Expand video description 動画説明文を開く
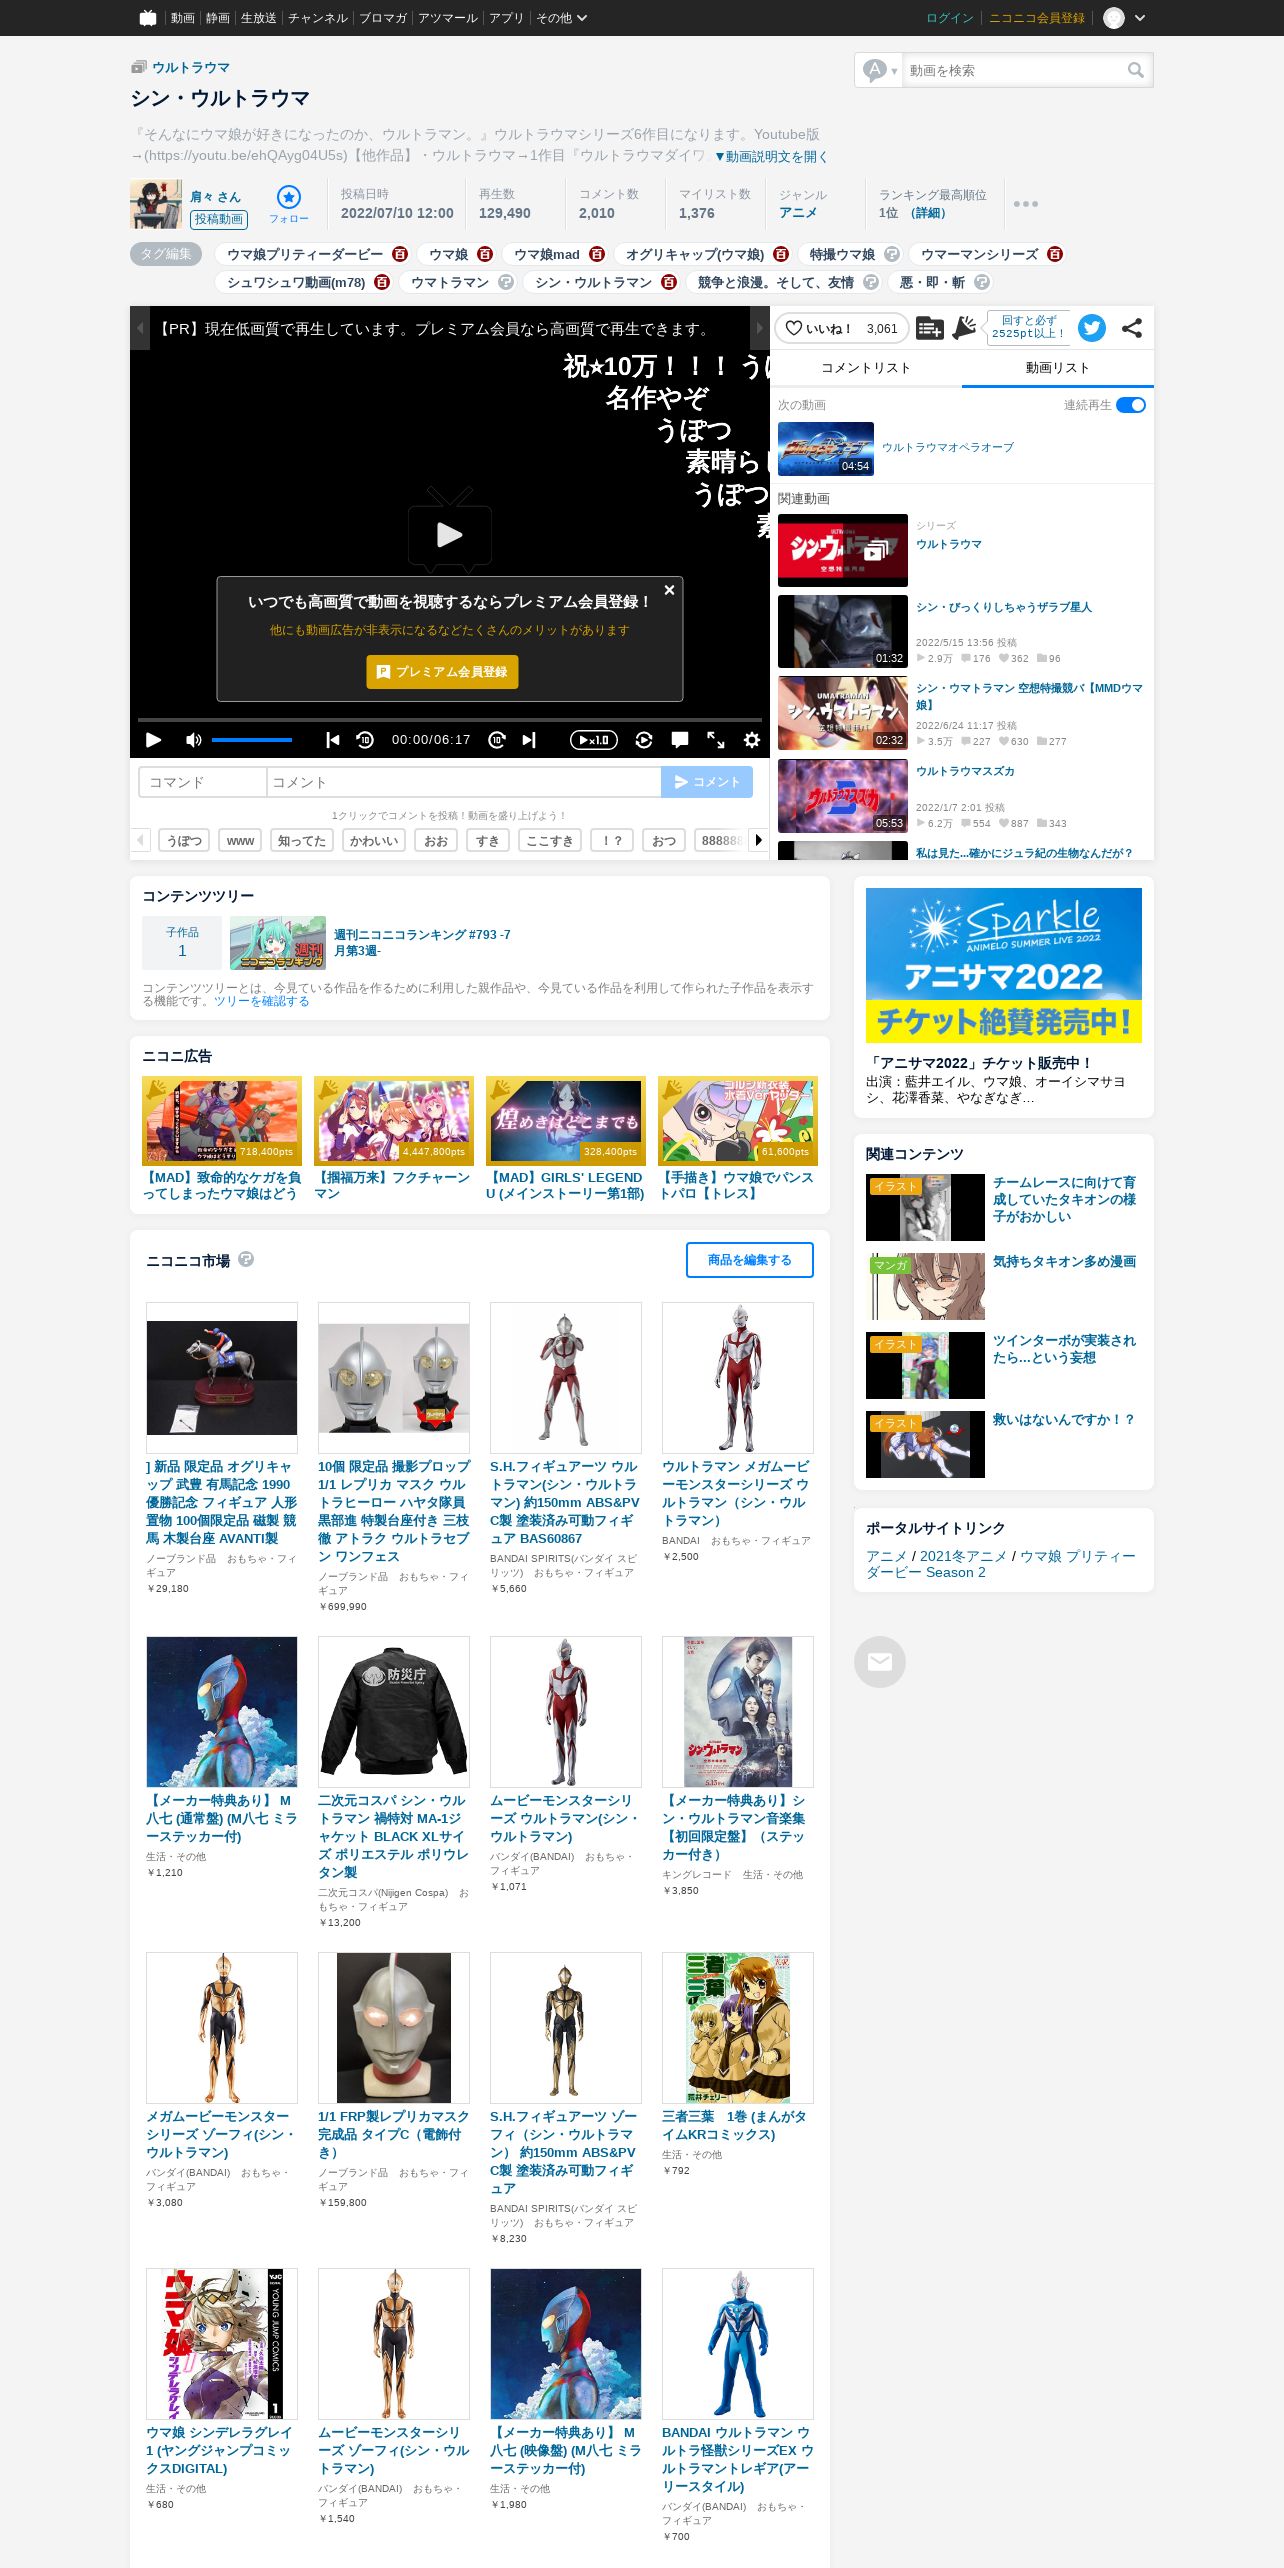 tap(770, 156)
